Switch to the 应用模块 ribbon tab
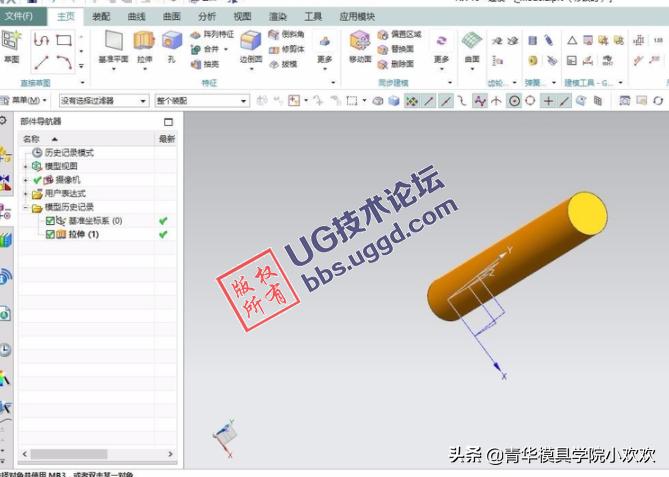The width and height of the screenshot is (669, 477). (357, 17)
